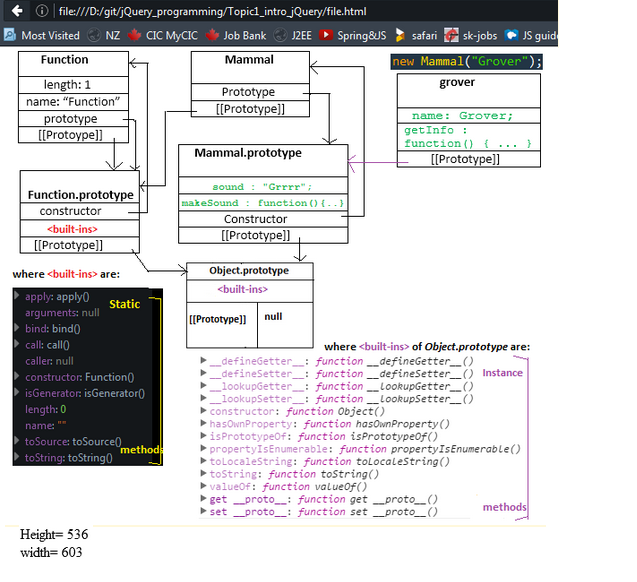Expand the hasOwnProperty property
Screen dimensions: 637x582
tap(204, 423)
